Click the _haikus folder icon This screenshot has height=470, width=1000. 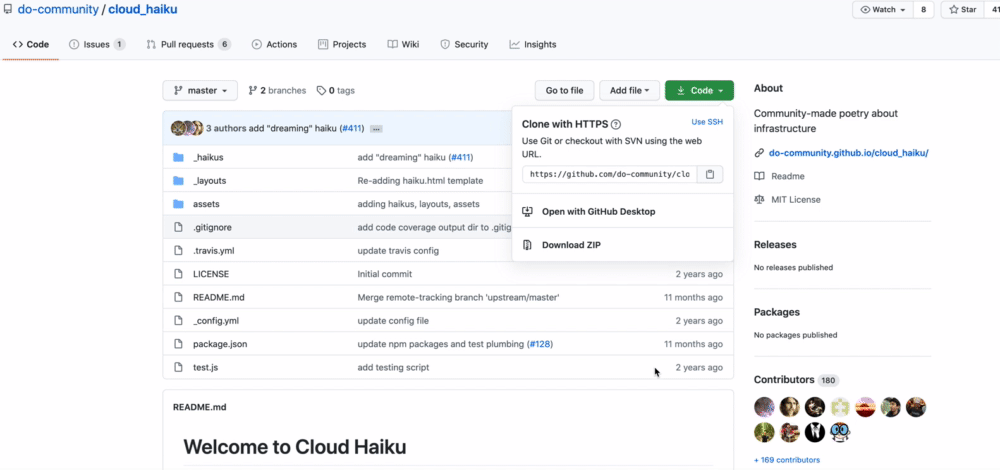pyautogui.click(x=179, y=157)
